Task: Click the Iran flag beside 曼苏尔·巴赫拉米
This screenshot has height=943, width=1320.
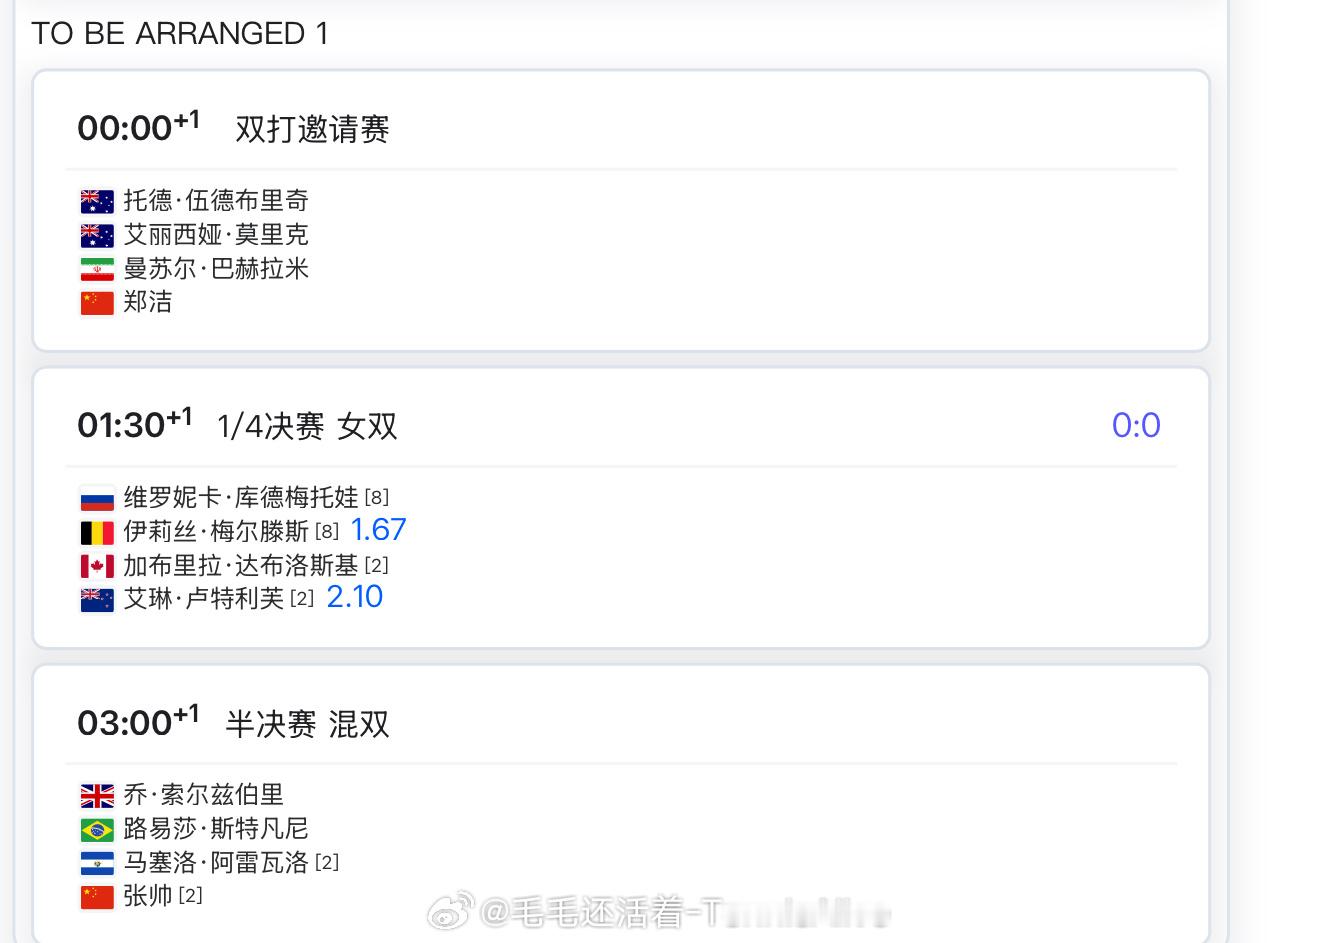Action: pyautogui.click(x=97, y=269)
